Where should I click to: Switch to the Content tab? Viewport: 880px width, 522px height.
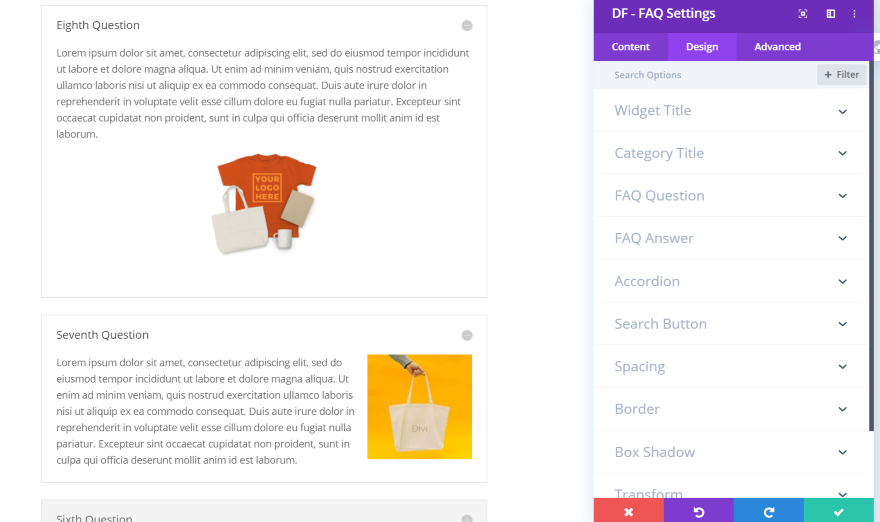tap(631, 47)
